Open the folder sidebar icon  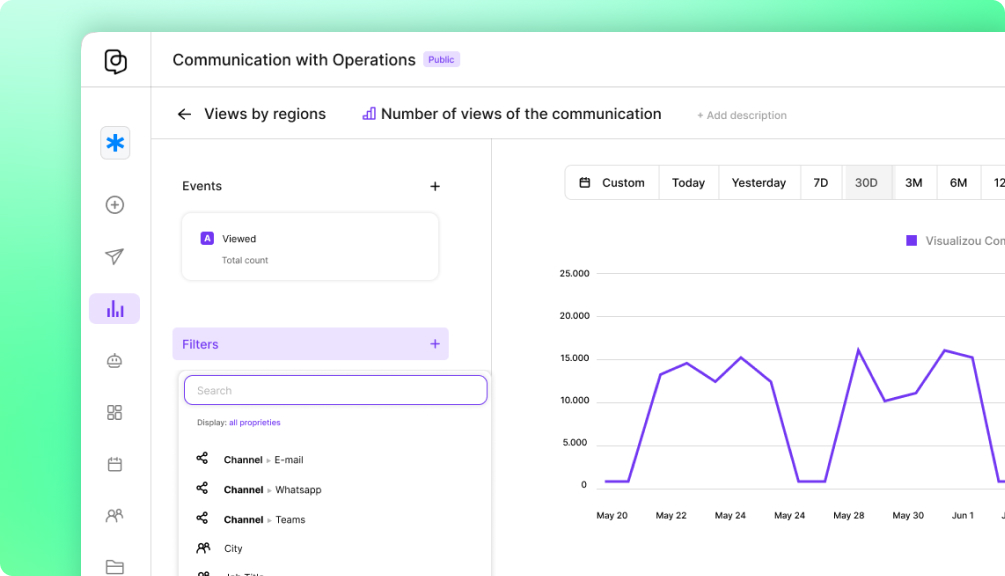[x=115, y=566]
